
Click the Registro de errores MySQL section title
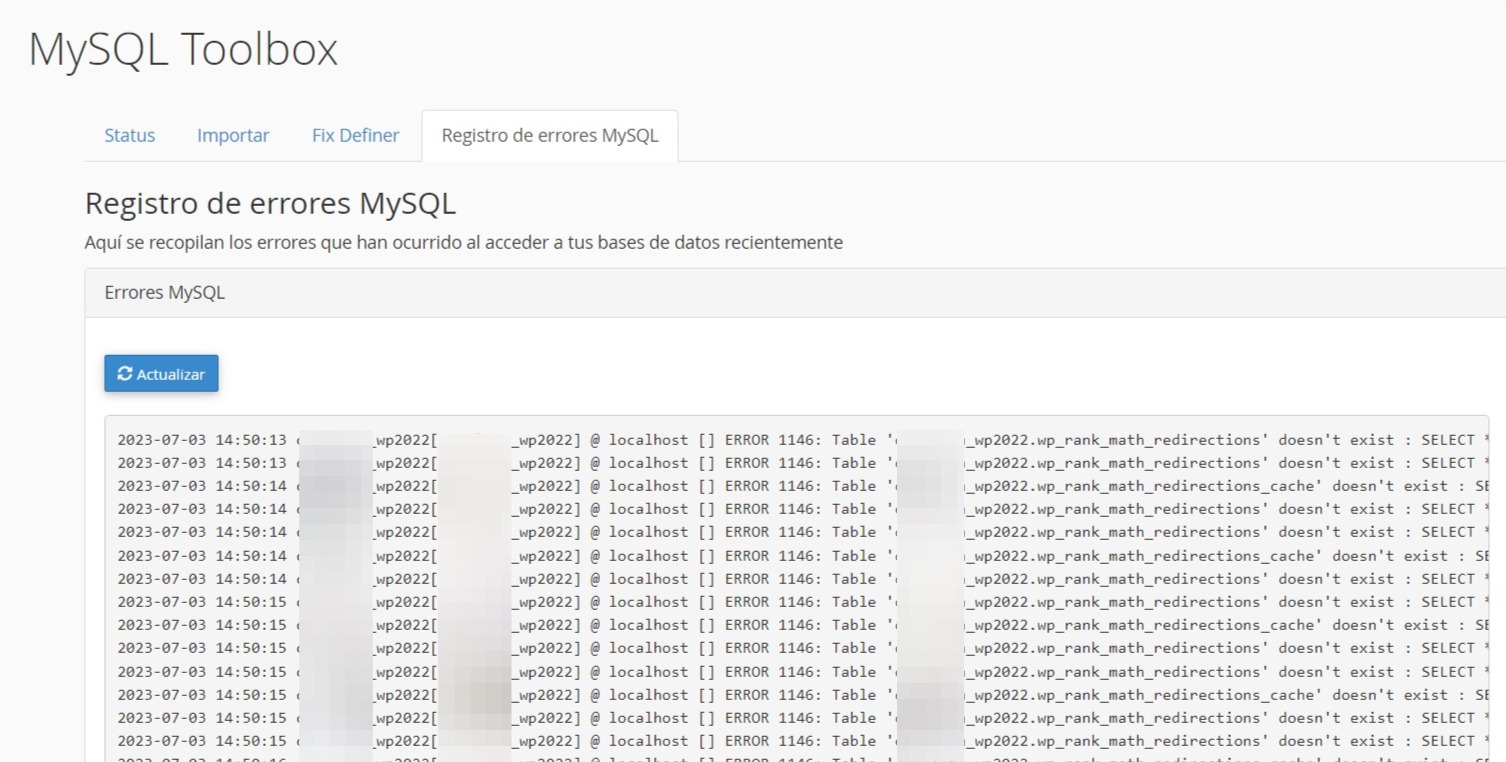click(x=270, y=203)
